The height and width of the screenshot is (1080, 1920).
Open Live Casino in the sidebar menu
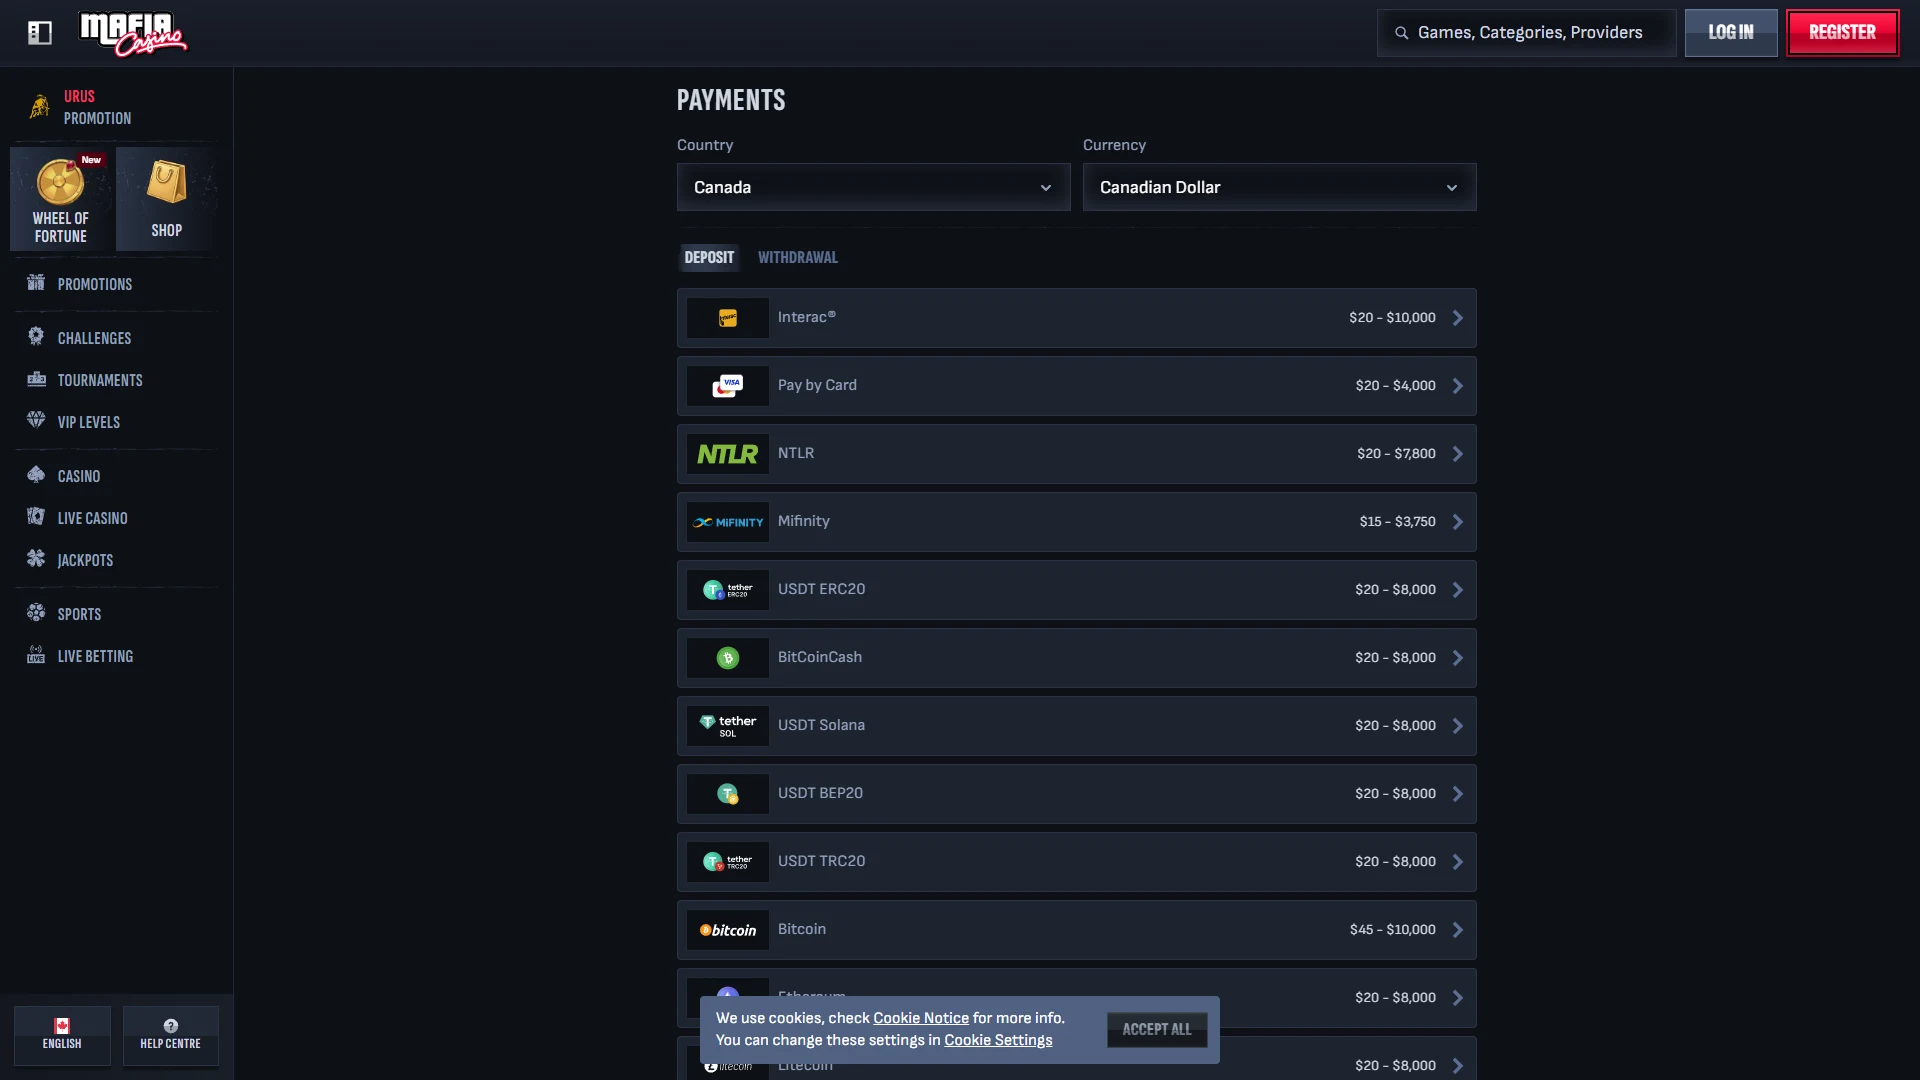tap(93, 518)
